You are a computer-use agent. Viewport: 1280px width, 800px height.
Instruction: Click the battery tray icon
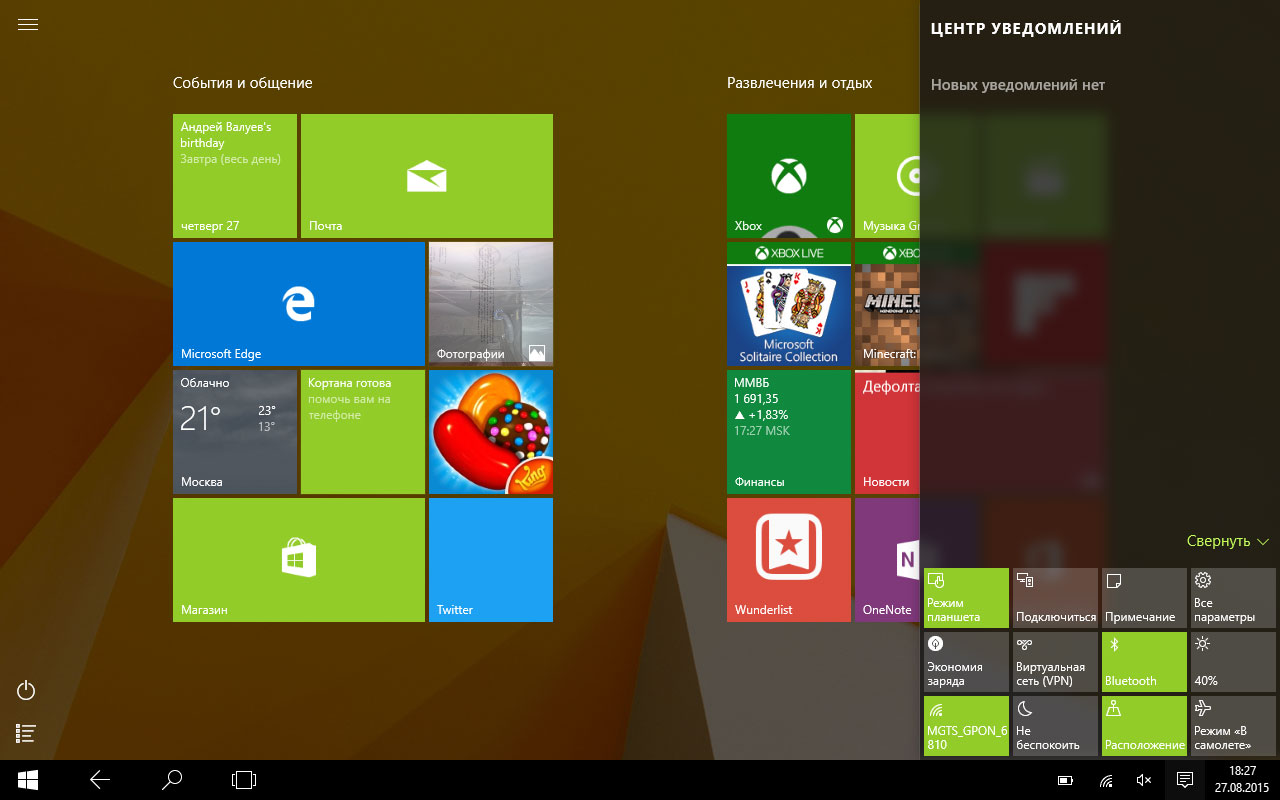click(x=1066, y=780)
